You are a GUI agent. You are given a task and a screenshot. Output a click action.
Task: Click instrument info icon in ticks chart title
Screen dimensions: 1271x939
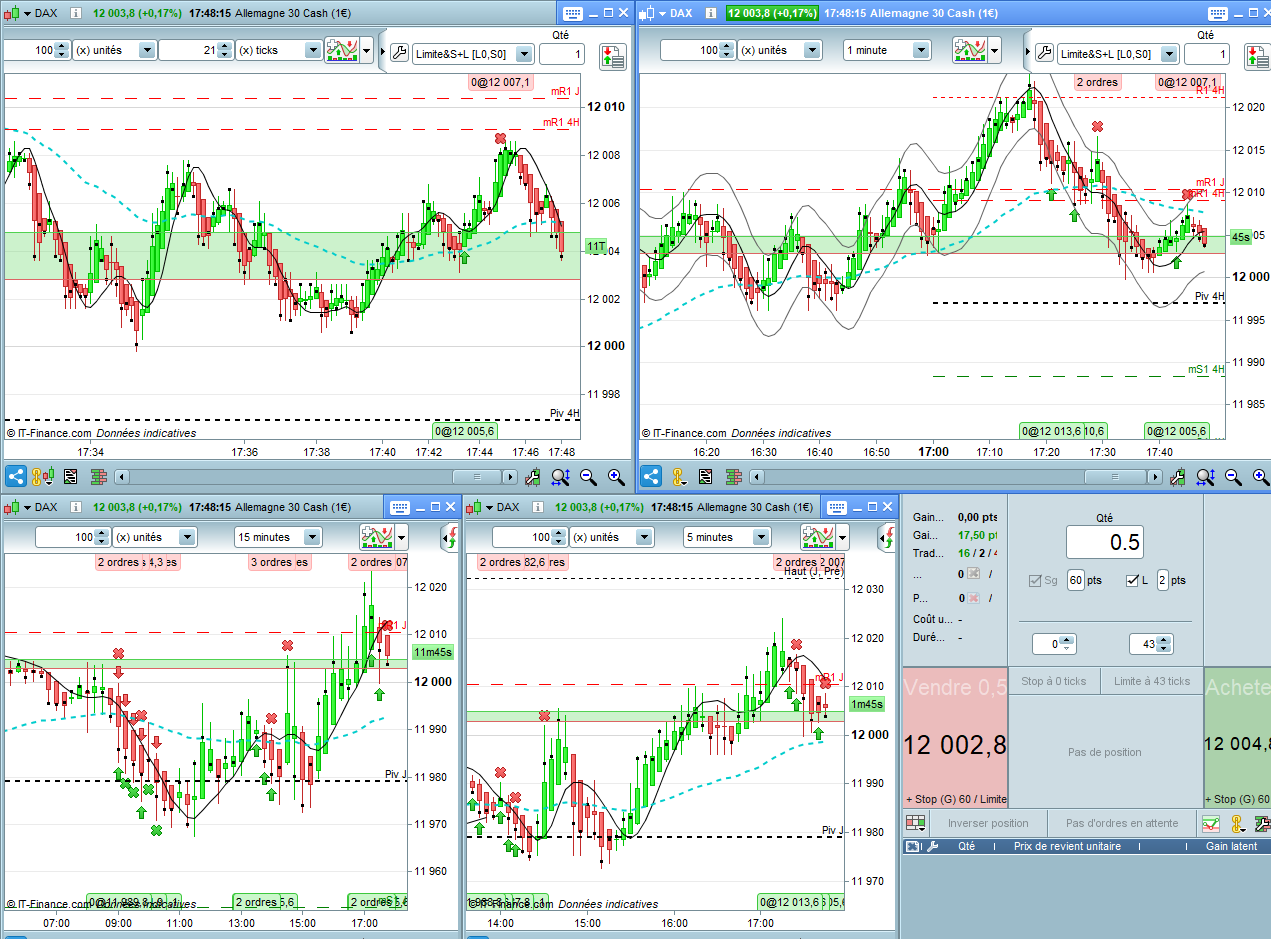point(75,13)
